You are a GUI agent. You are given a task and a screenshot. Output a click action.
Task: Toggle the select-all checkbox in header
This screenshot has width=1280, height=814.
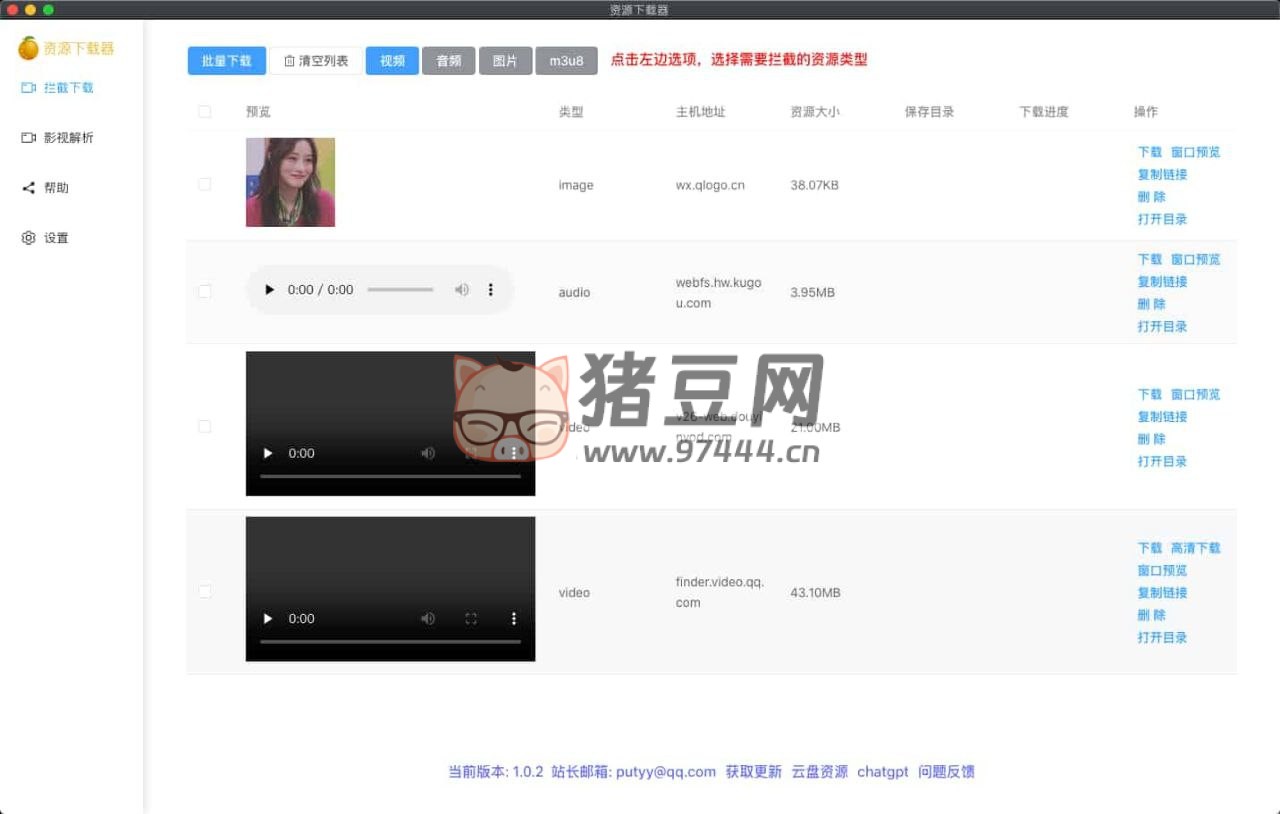click(x=205, y=112)
